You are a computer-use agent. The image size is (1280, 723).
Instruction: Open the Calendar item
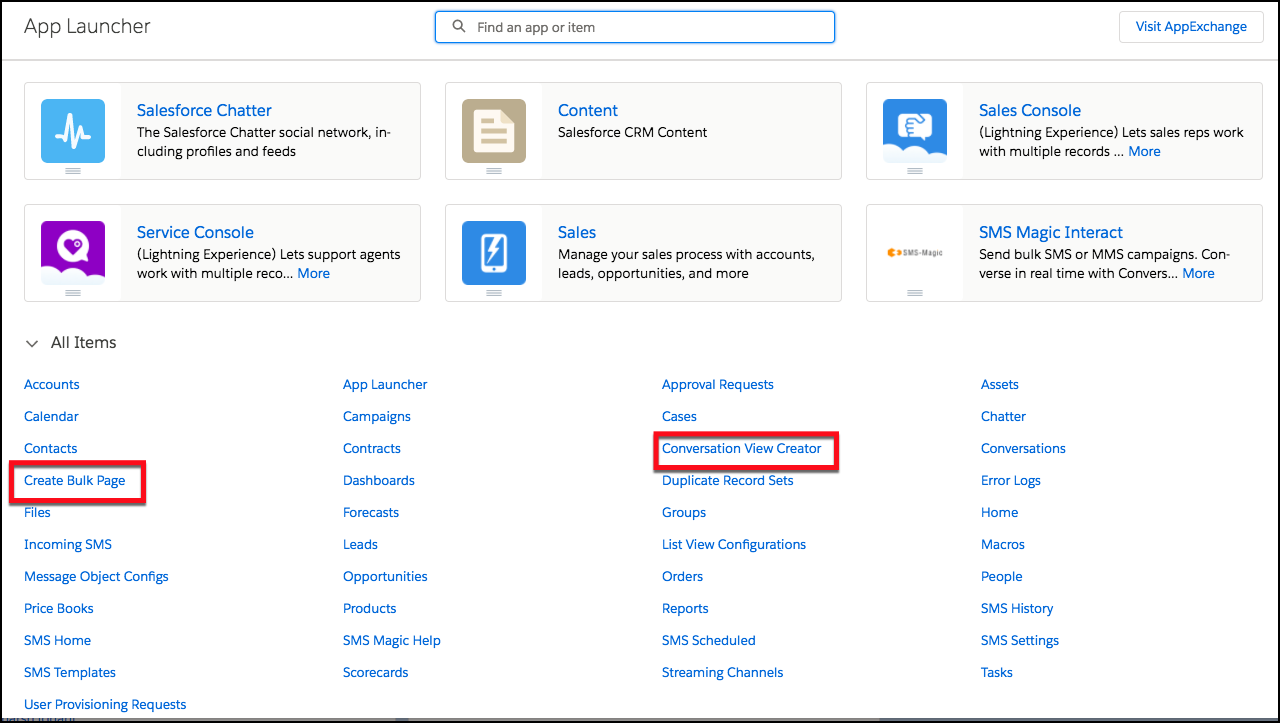(x=51, y=417)
